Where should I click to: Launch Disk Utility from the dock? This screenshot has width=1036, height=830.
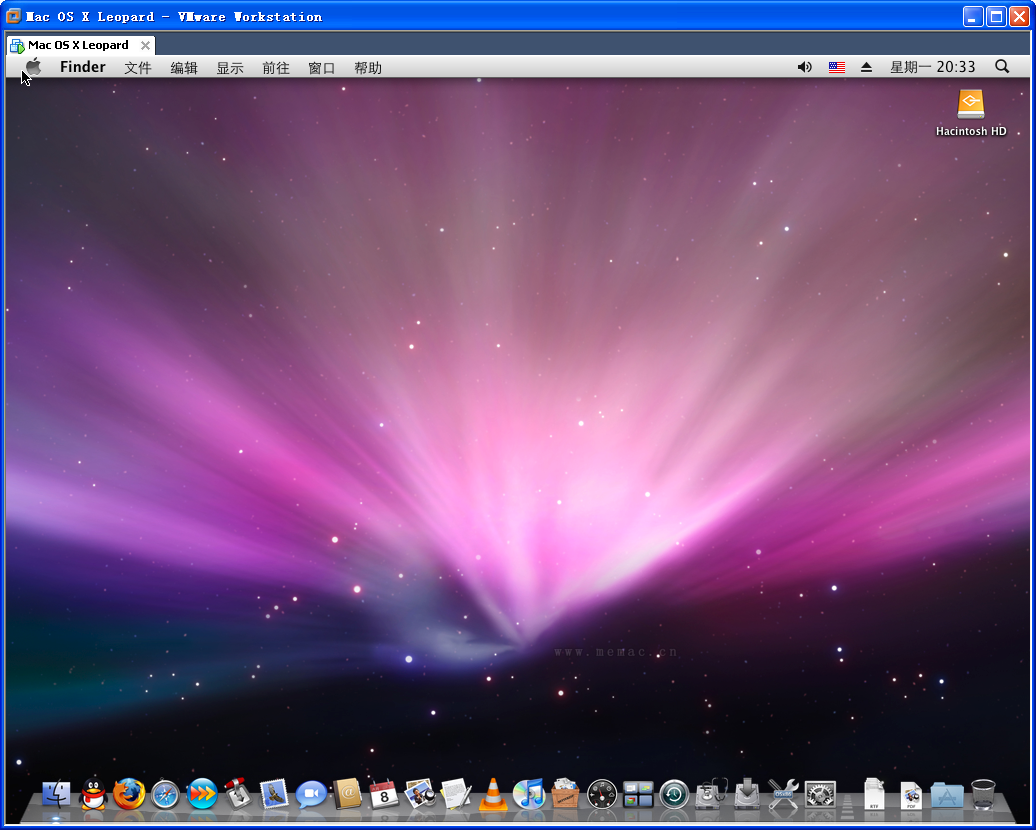pyautogui.click(x=711, y=794)
